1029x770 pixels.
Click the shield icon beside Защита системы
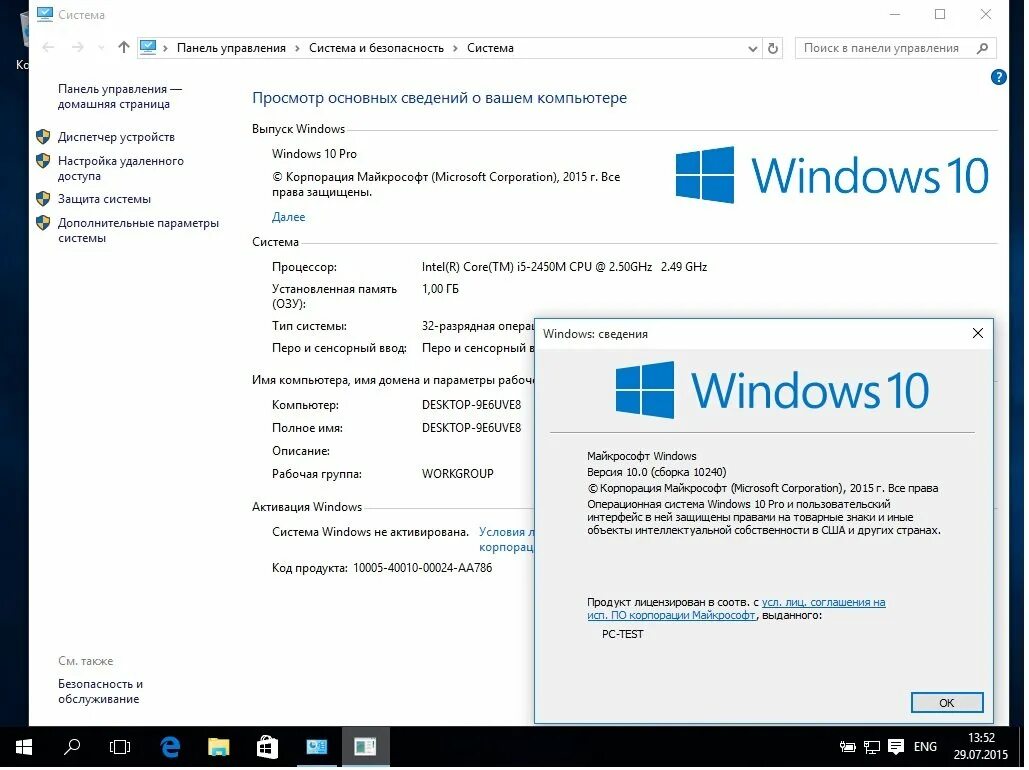click(43, 199)
